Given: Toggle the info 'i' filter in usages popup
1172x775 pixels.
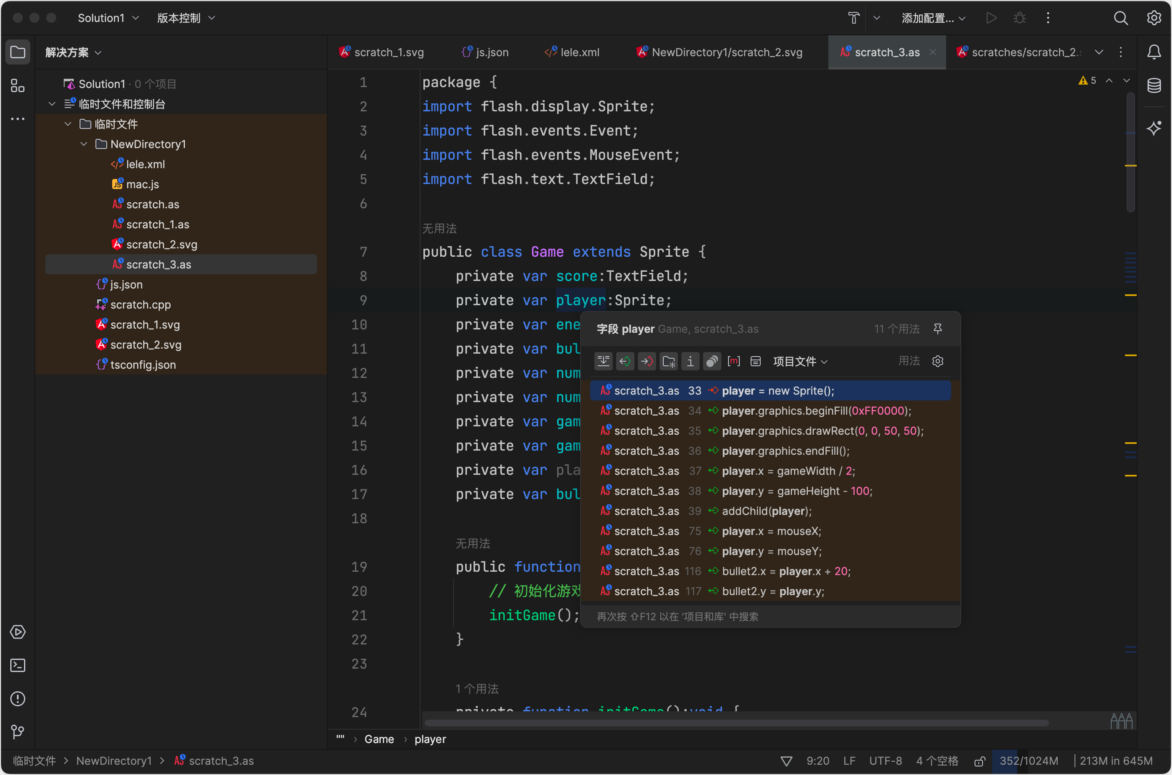Looking at the screenshot, I should click(690, 362).
